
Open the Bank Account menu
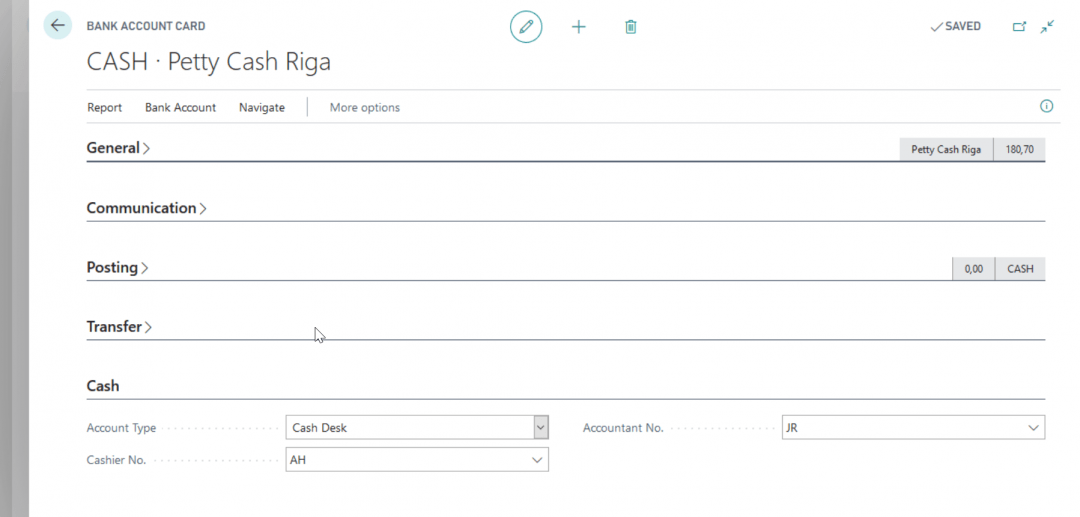click(180, 107)
